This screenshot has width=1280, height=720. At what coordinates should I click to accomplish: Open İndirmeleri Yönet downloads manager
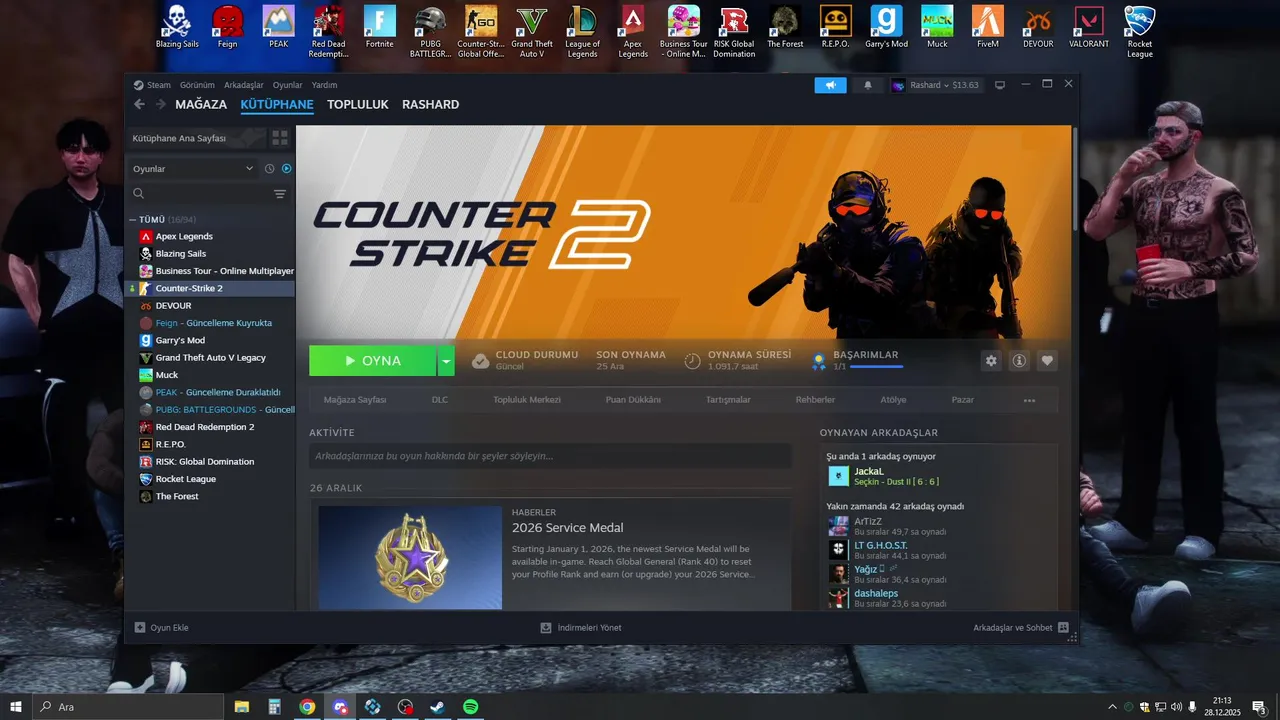click(581, 628)
